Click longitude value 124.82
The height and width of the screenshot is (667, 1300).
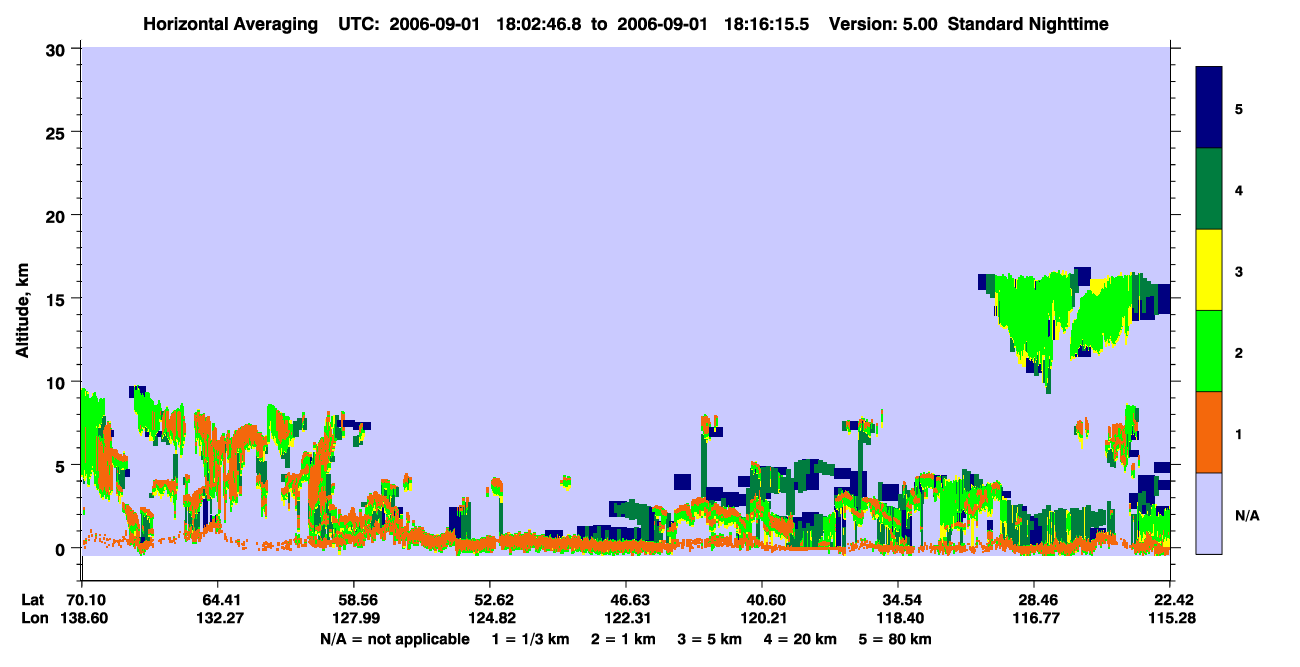[490, 618]
